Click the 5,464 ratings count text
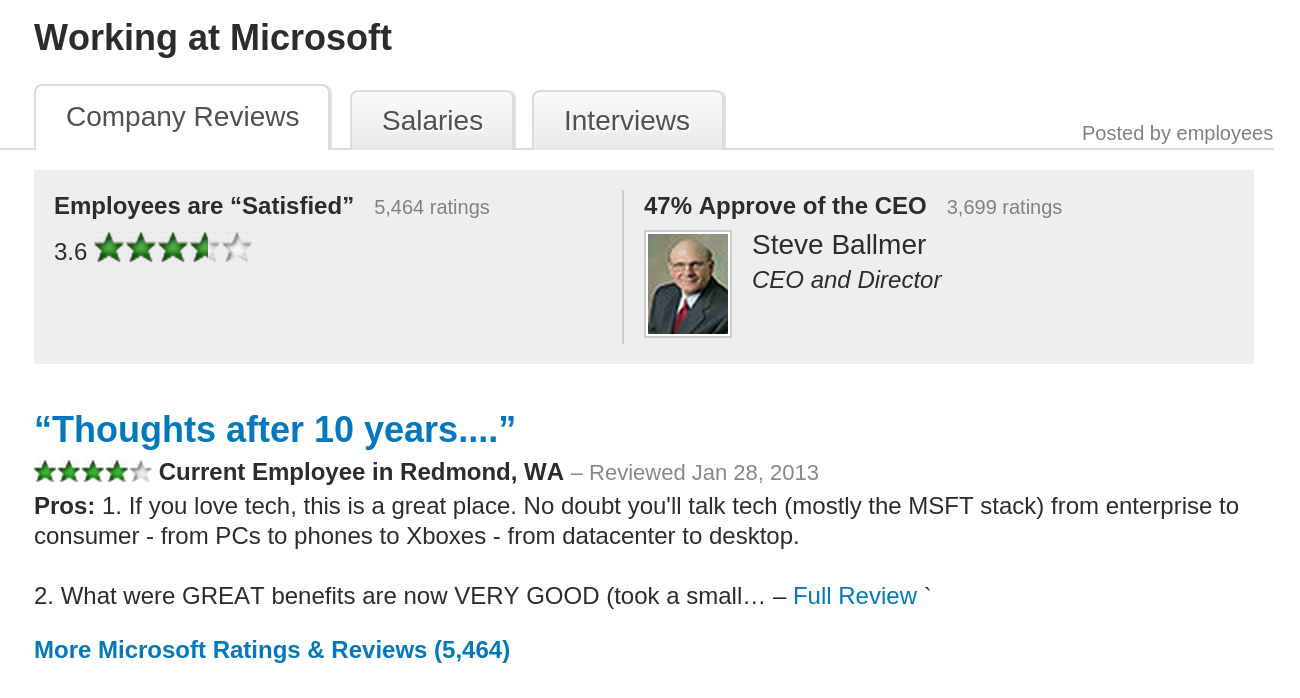This screenshot has width=1300, height=698. pyautogui.click(x=431, y=207)
